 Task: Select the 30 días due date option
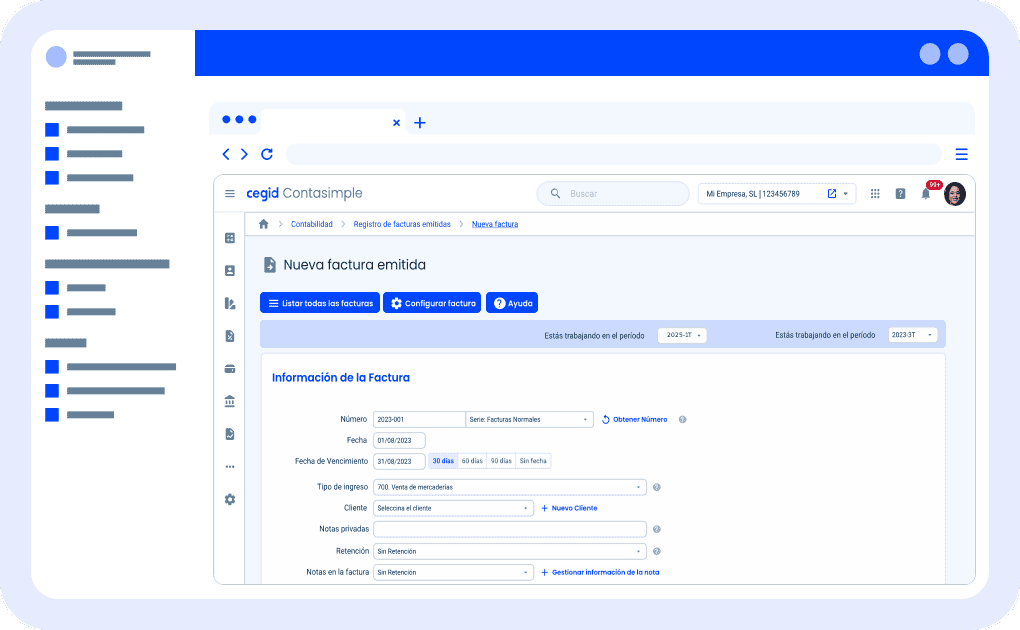tap(442, 461)
